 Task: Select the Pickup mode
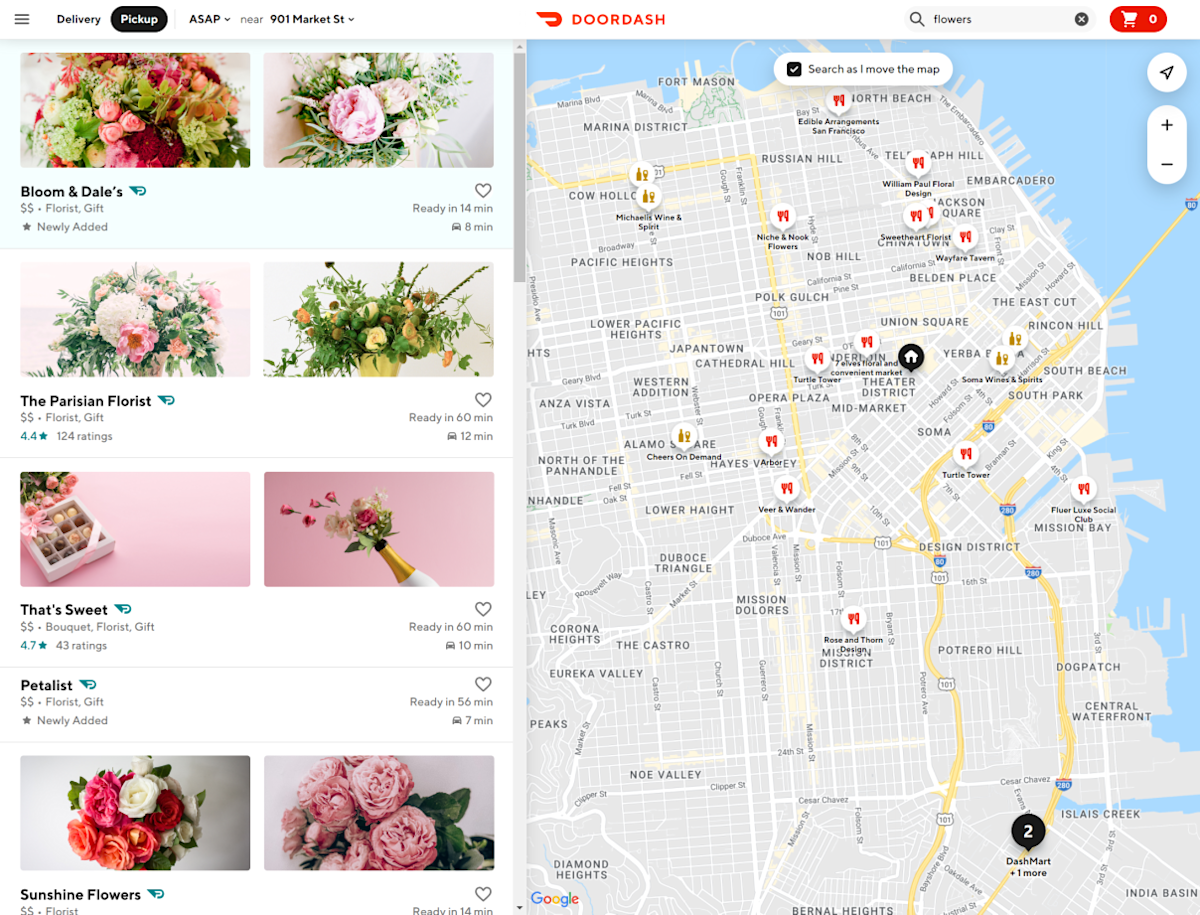click(139, 19)
